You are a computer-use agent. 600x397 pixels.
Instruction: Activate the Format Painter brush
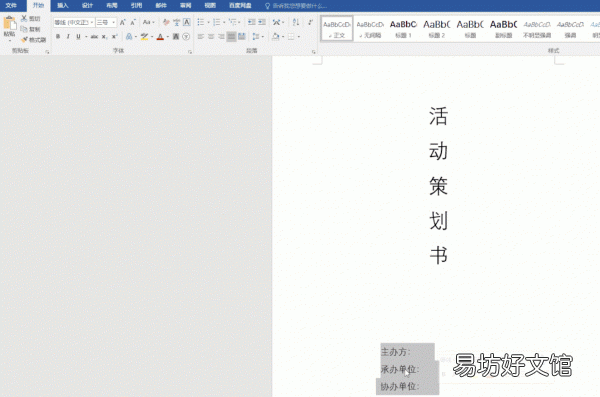pos(24,39)
